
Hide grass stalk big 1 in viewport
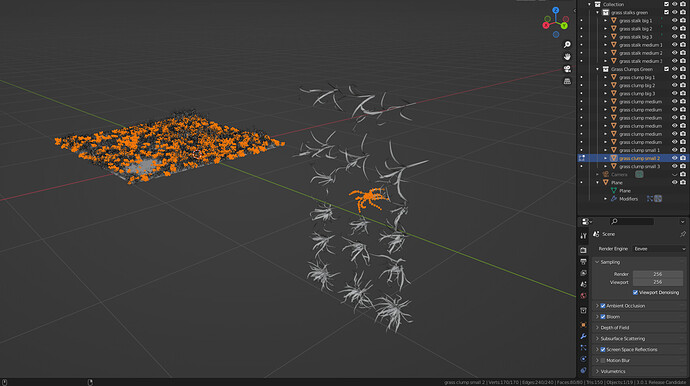674,21
